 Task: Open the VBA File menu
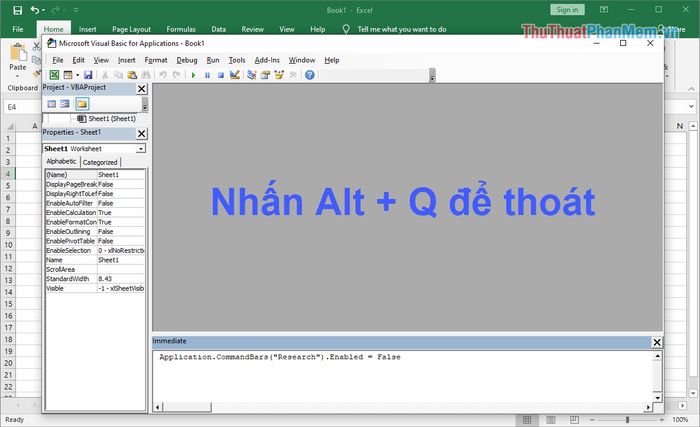58,60
